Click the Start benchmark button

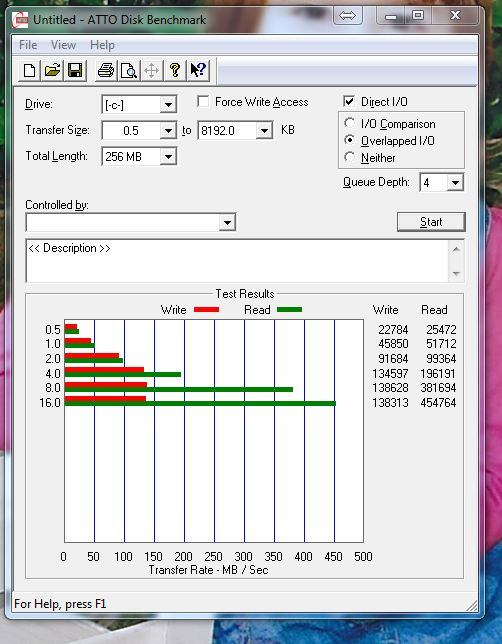[431, 222]
